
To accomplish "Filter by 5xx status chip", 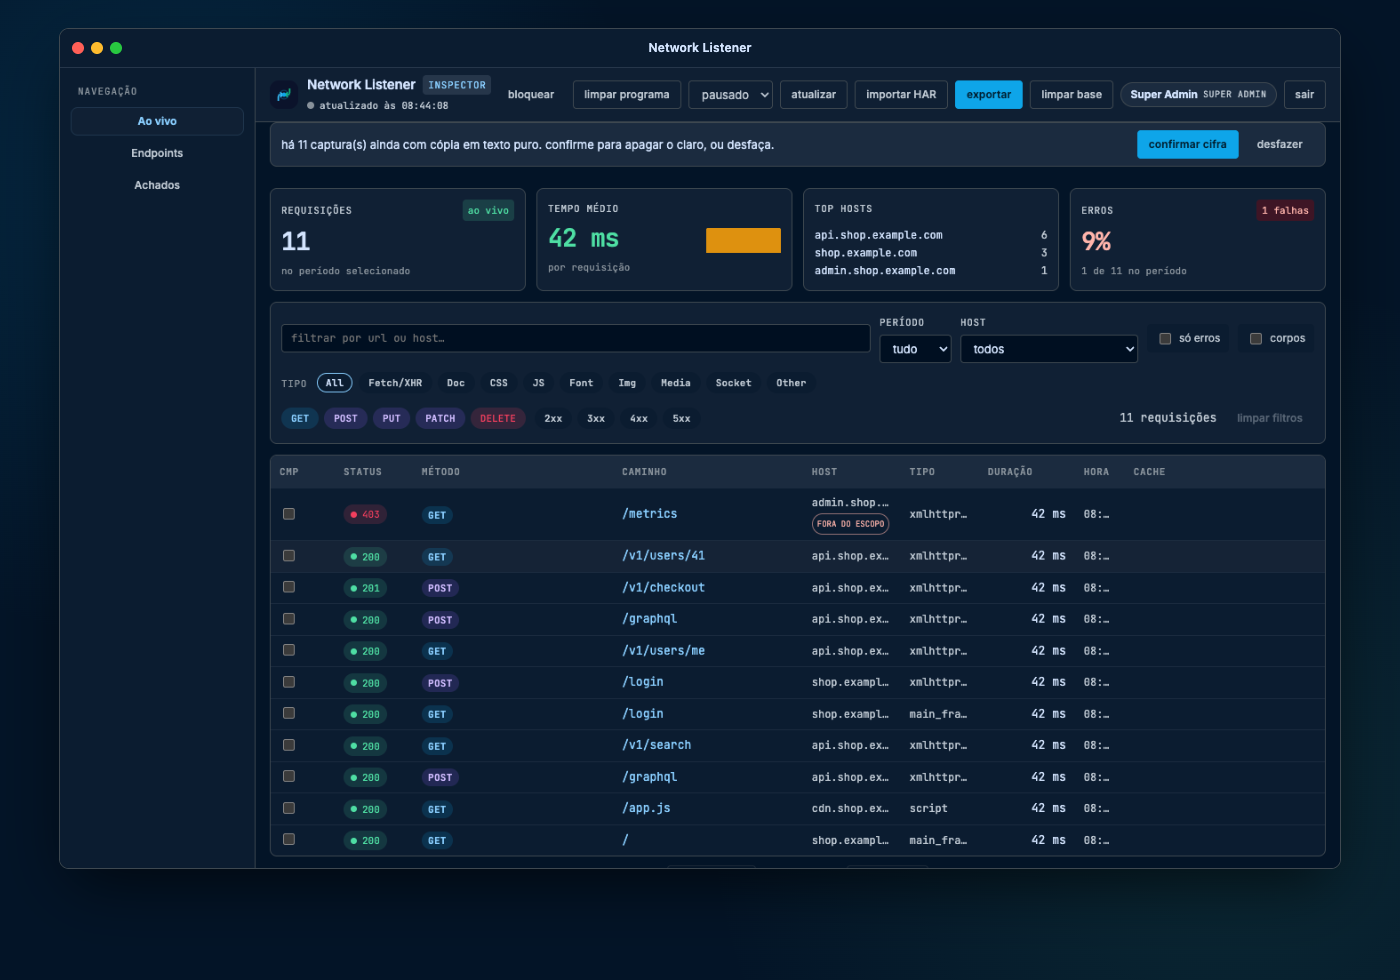I will pyautogui.click(x=682, y=419).
